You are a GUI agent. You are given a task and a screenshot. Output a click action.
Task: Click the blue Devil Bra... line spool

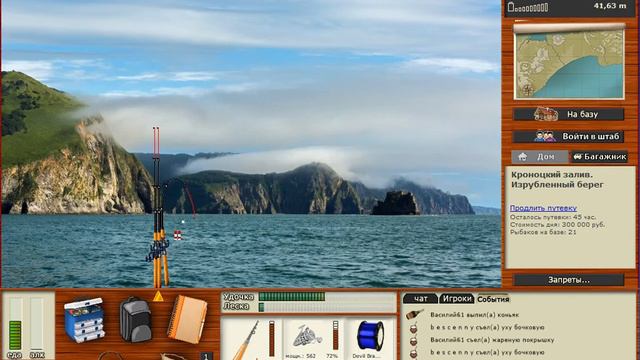click(371, 336)
